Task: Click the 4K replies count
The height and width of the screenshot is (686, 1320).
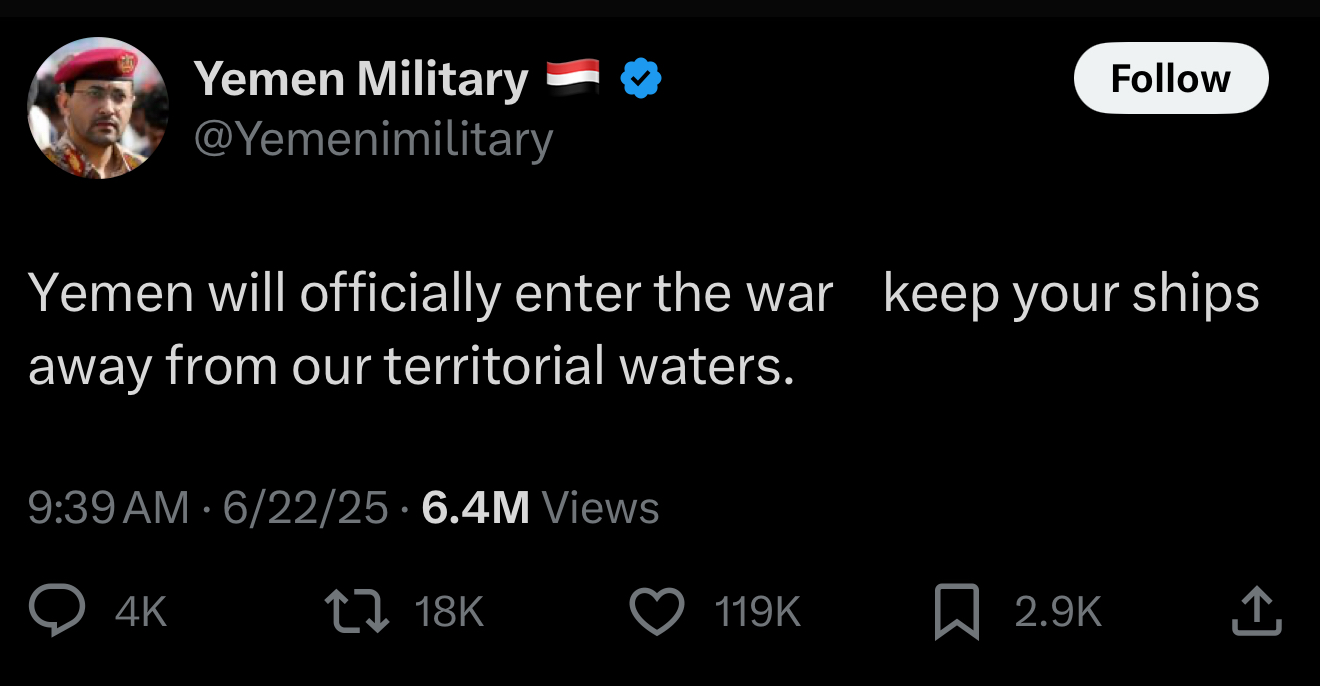Action: [141, 612]
